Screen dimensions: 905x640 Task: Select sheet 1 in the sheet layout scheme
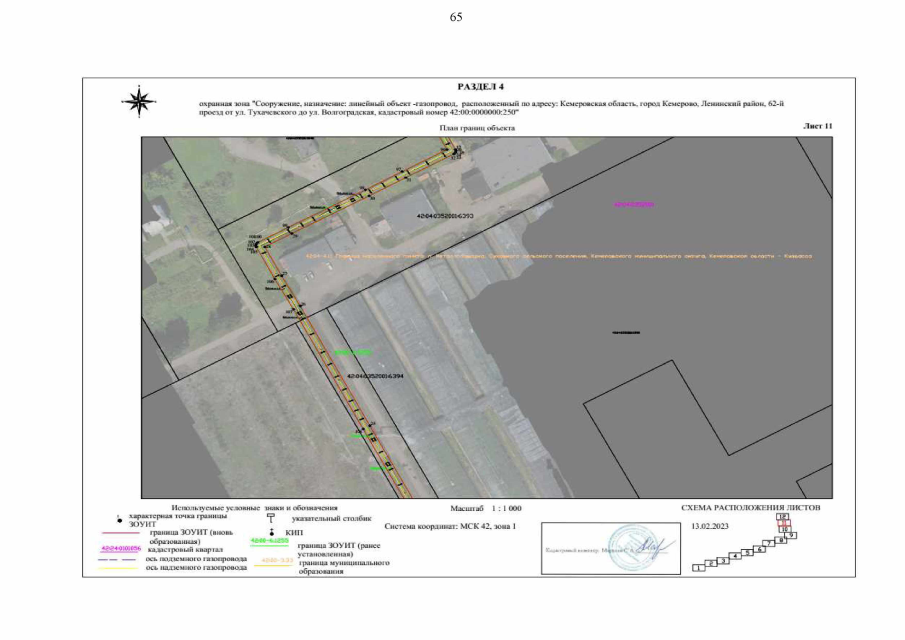pos(697,568)
